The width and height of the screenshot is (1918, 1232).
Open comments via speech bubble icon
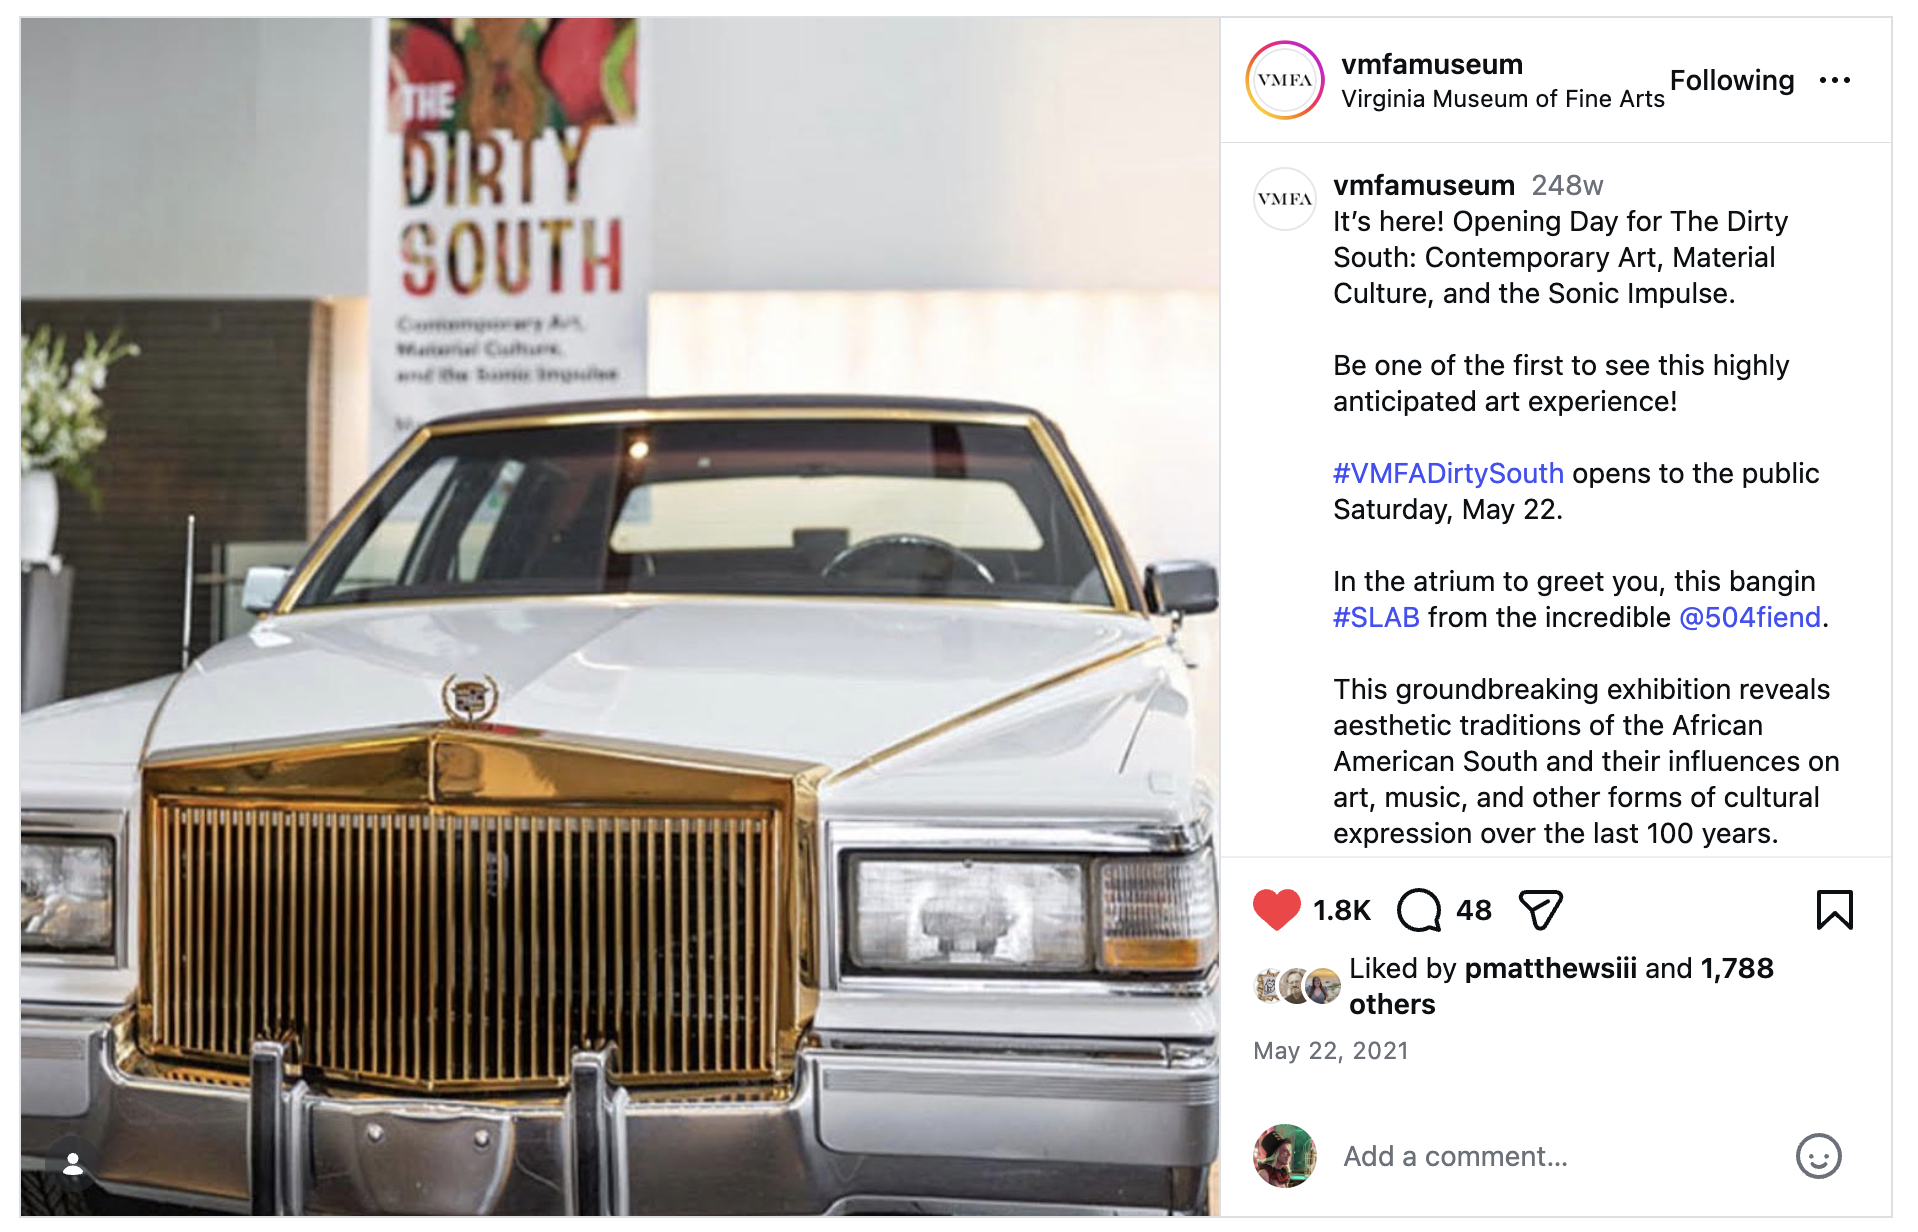(1419, 910)
